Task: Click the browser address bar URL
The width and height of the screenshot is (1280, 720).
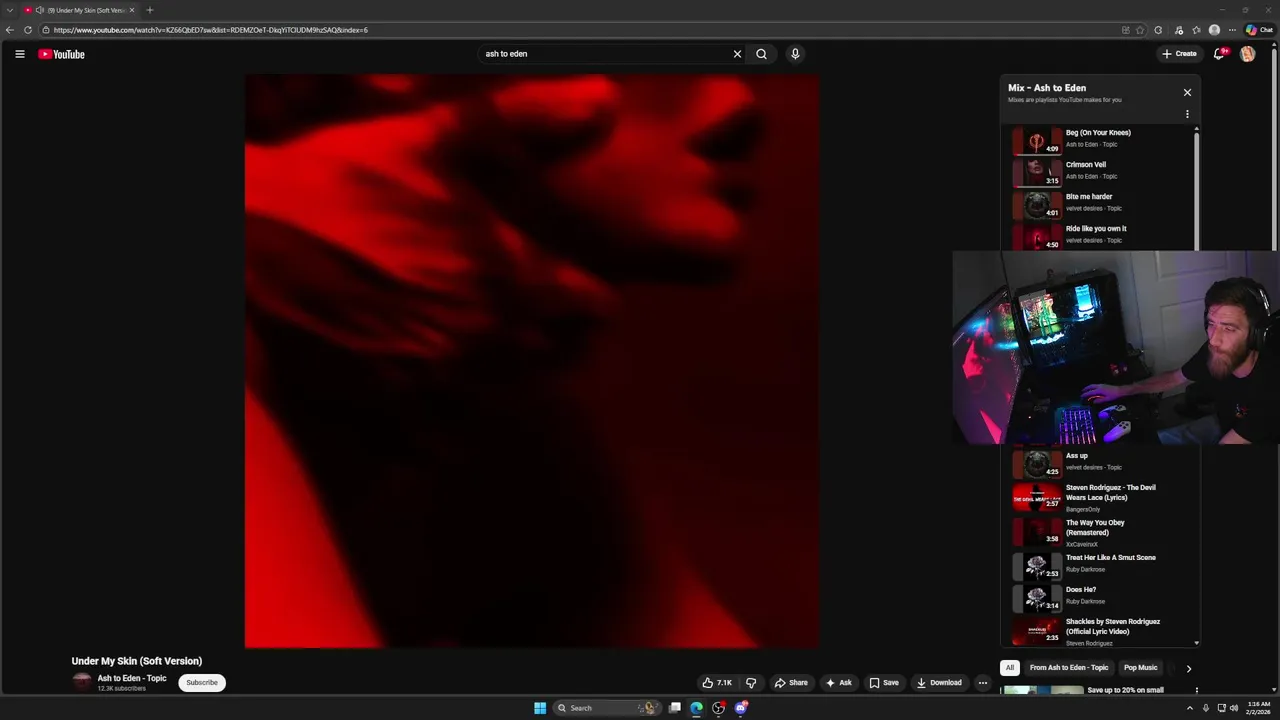Action: [x=211, y=30]
